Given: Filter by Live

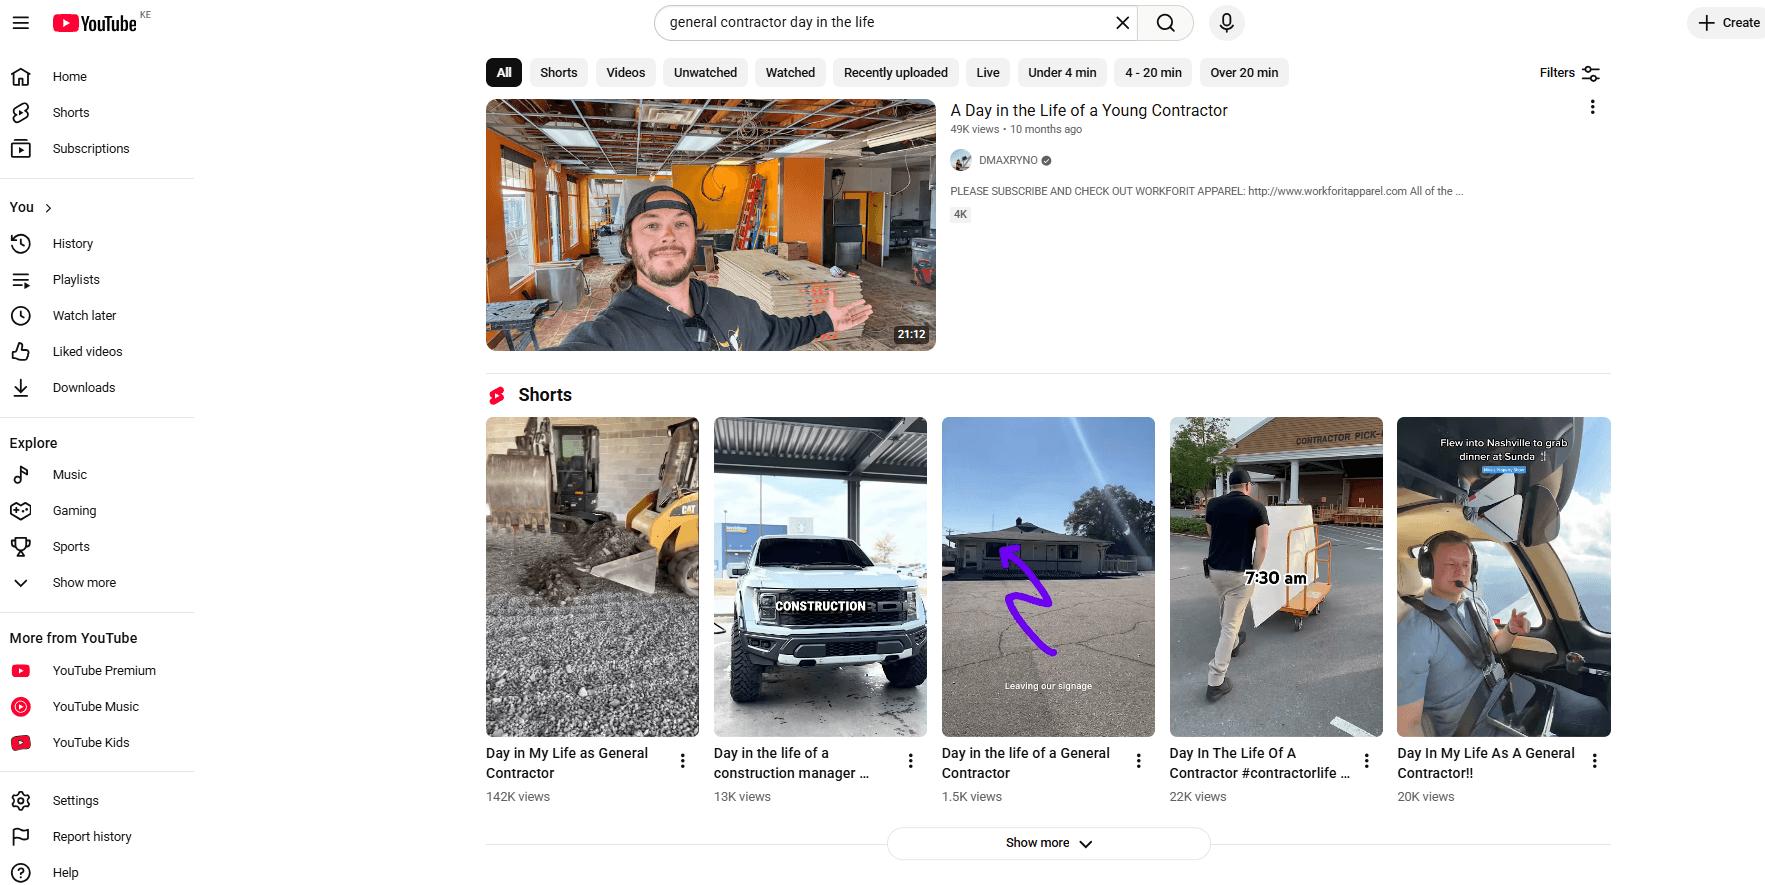Looking at the screenshot, I should [x=988, y=73].
